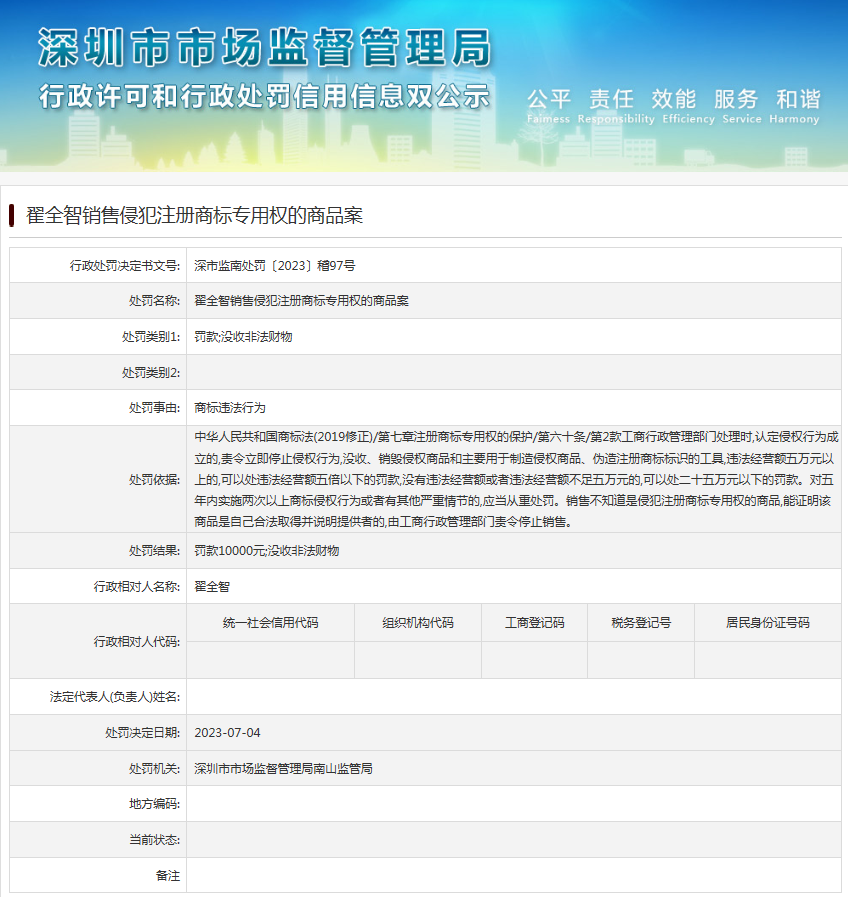Click the page heading 翟全智销售侵犯注册商标专用权的商品案
Screen dimensions: 848x897
(x=195, y=215)
